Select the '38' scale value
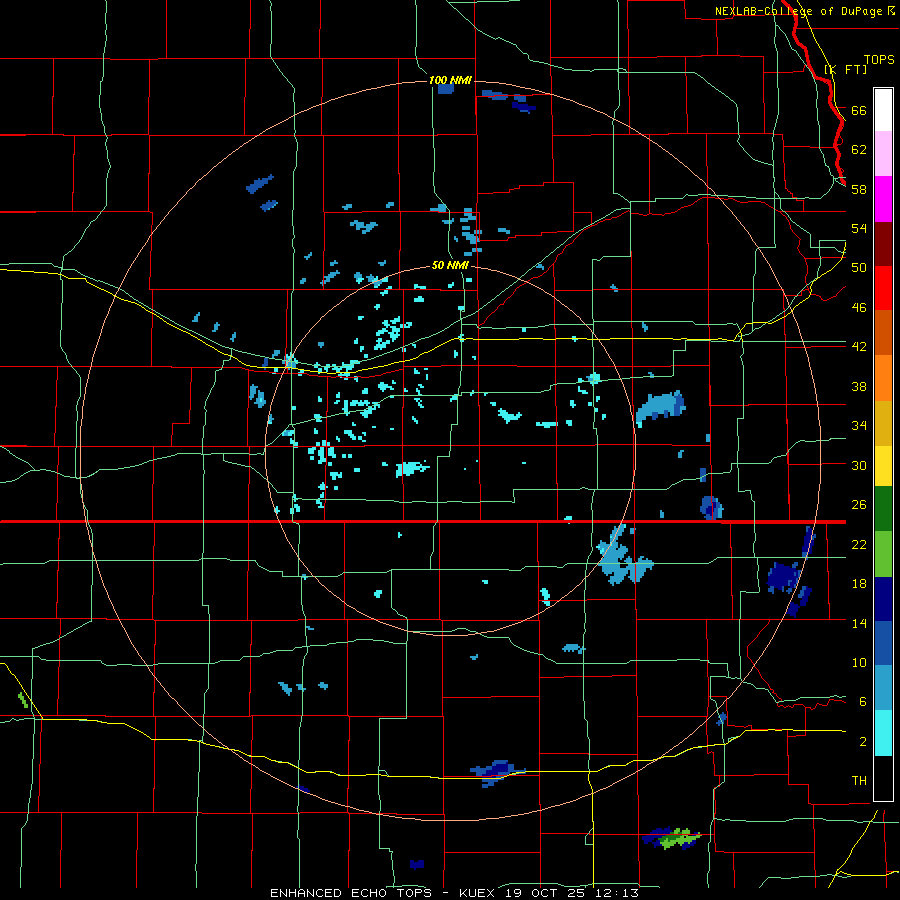This screenshot has height=900, width=900. click(x=859, y=386)
